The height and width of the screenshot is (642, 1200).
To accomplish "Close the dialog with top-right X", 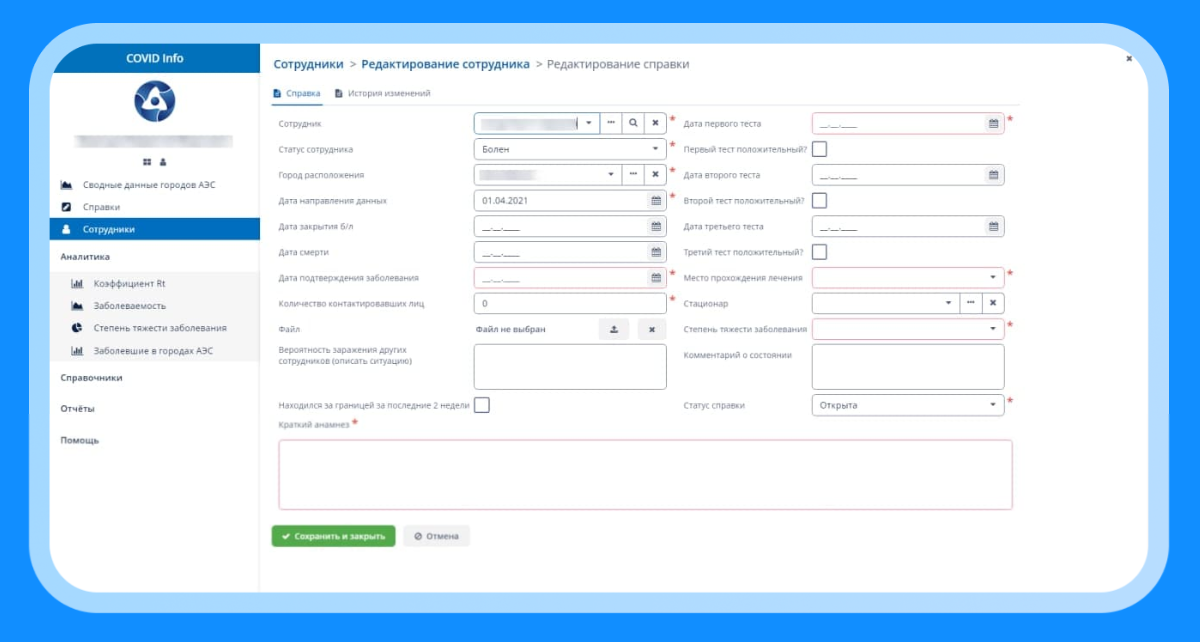I will pos(1129,59).
